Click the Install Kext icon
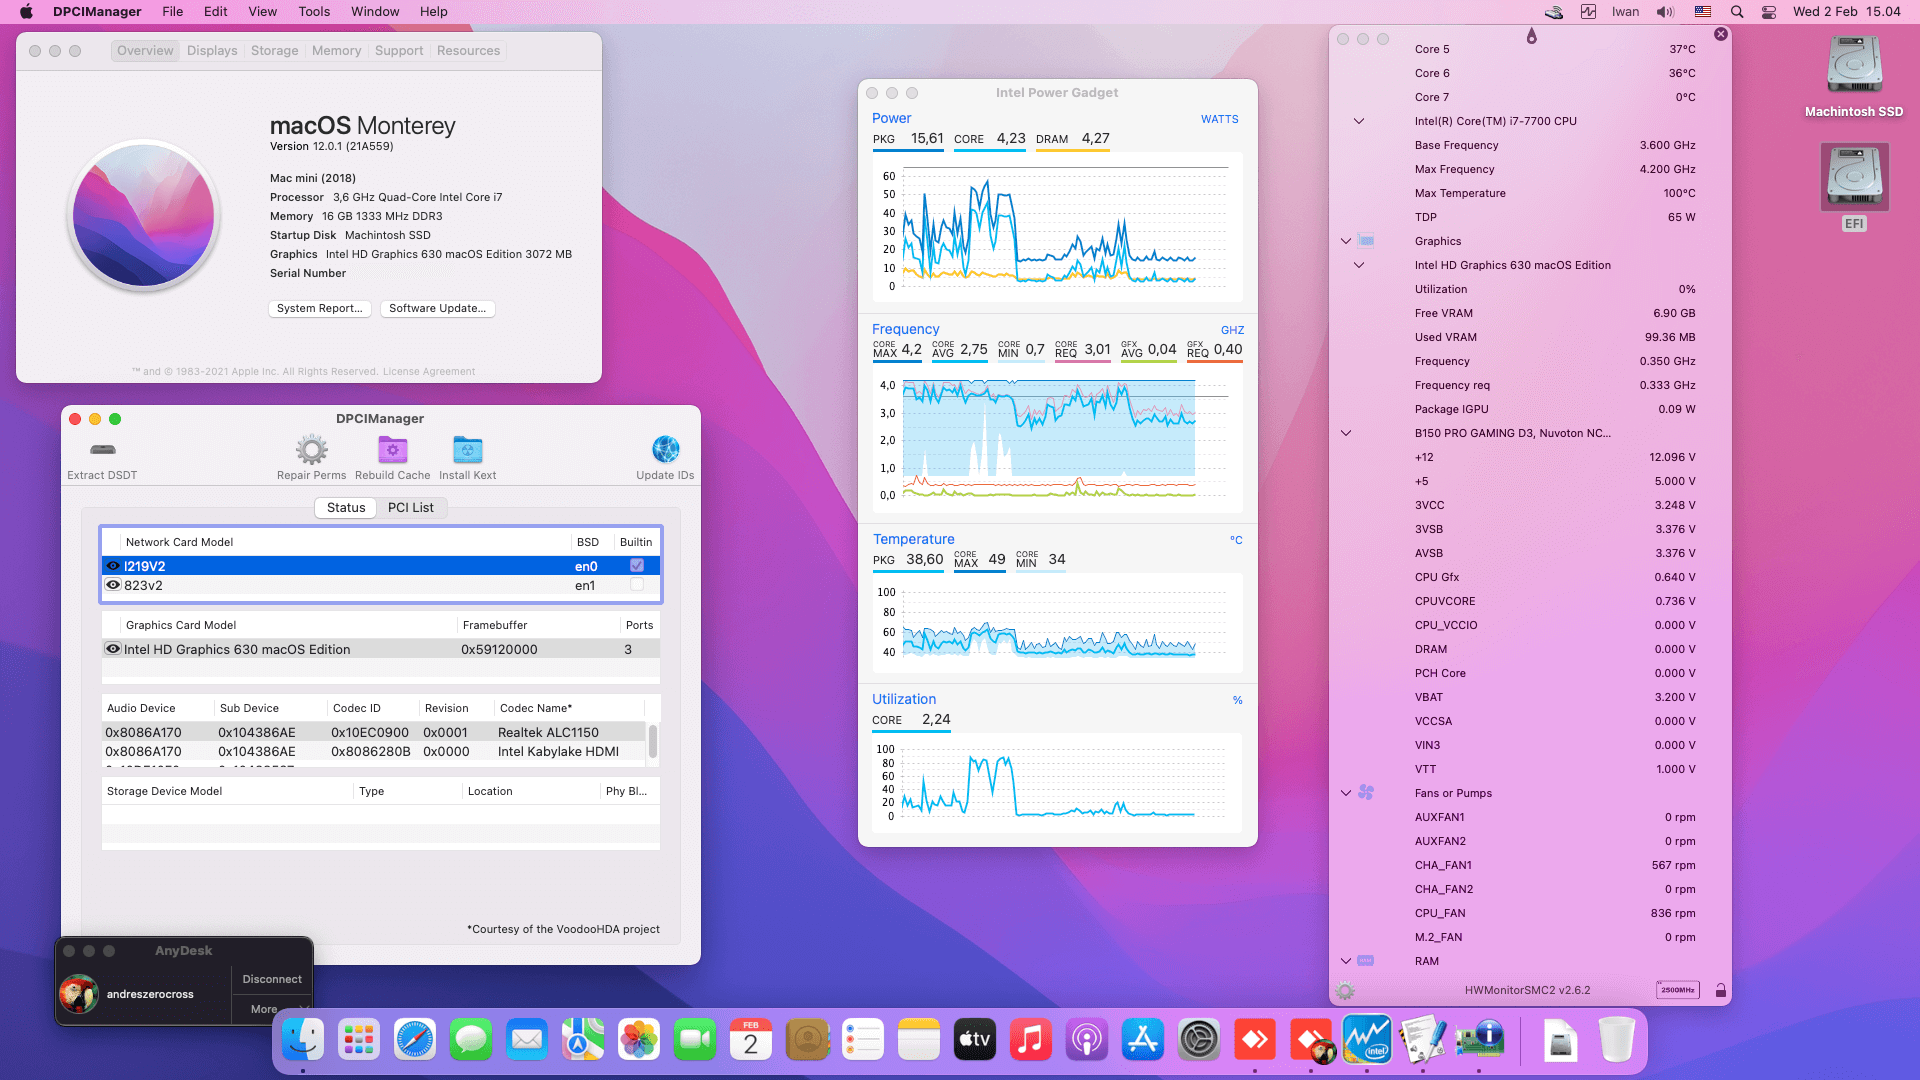Viewport: 1920px width, 1080px height. (467, 450)
